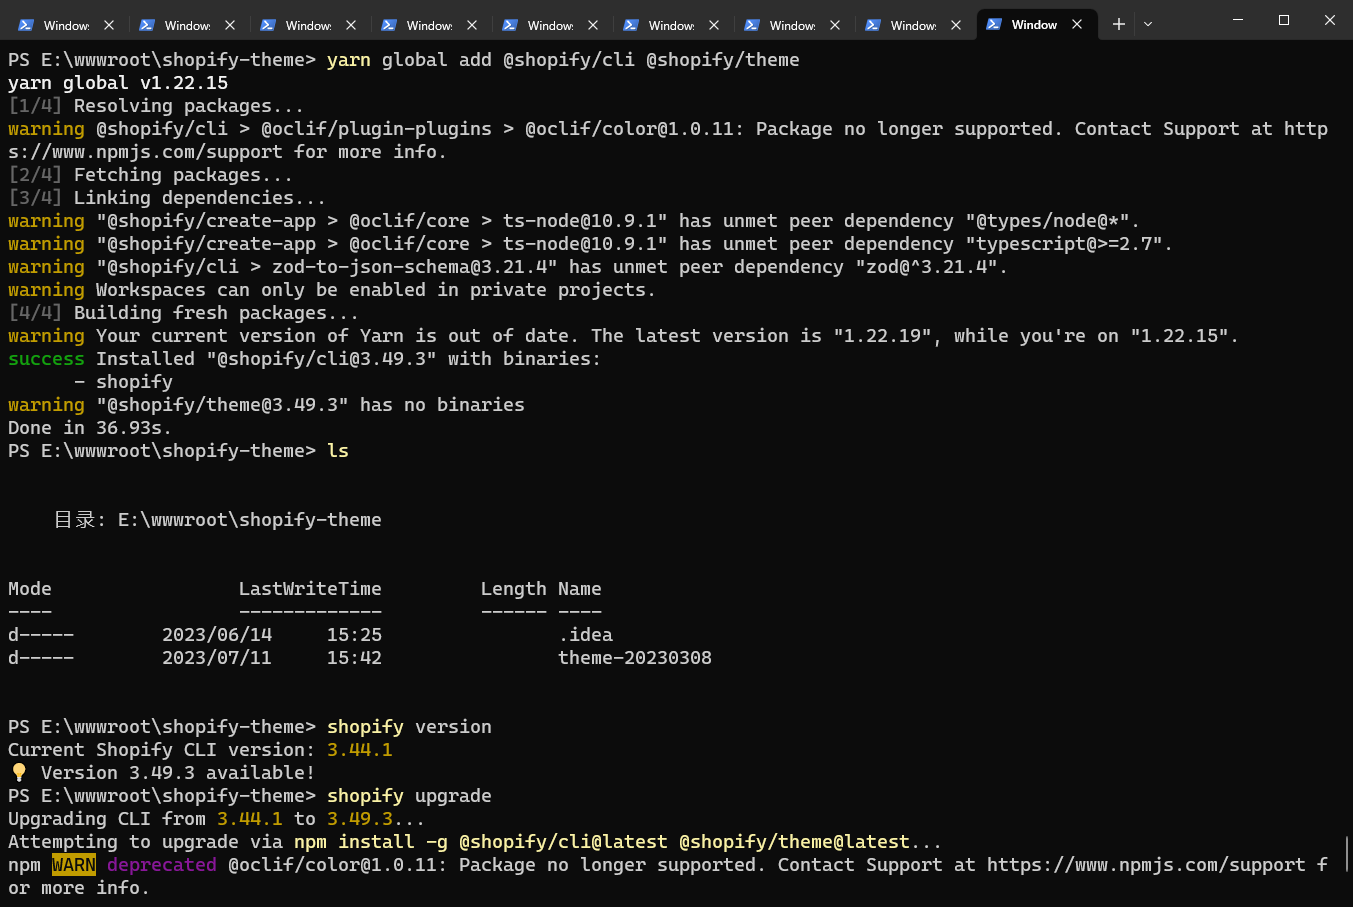Maximize the terminal window

[1284, 21]
